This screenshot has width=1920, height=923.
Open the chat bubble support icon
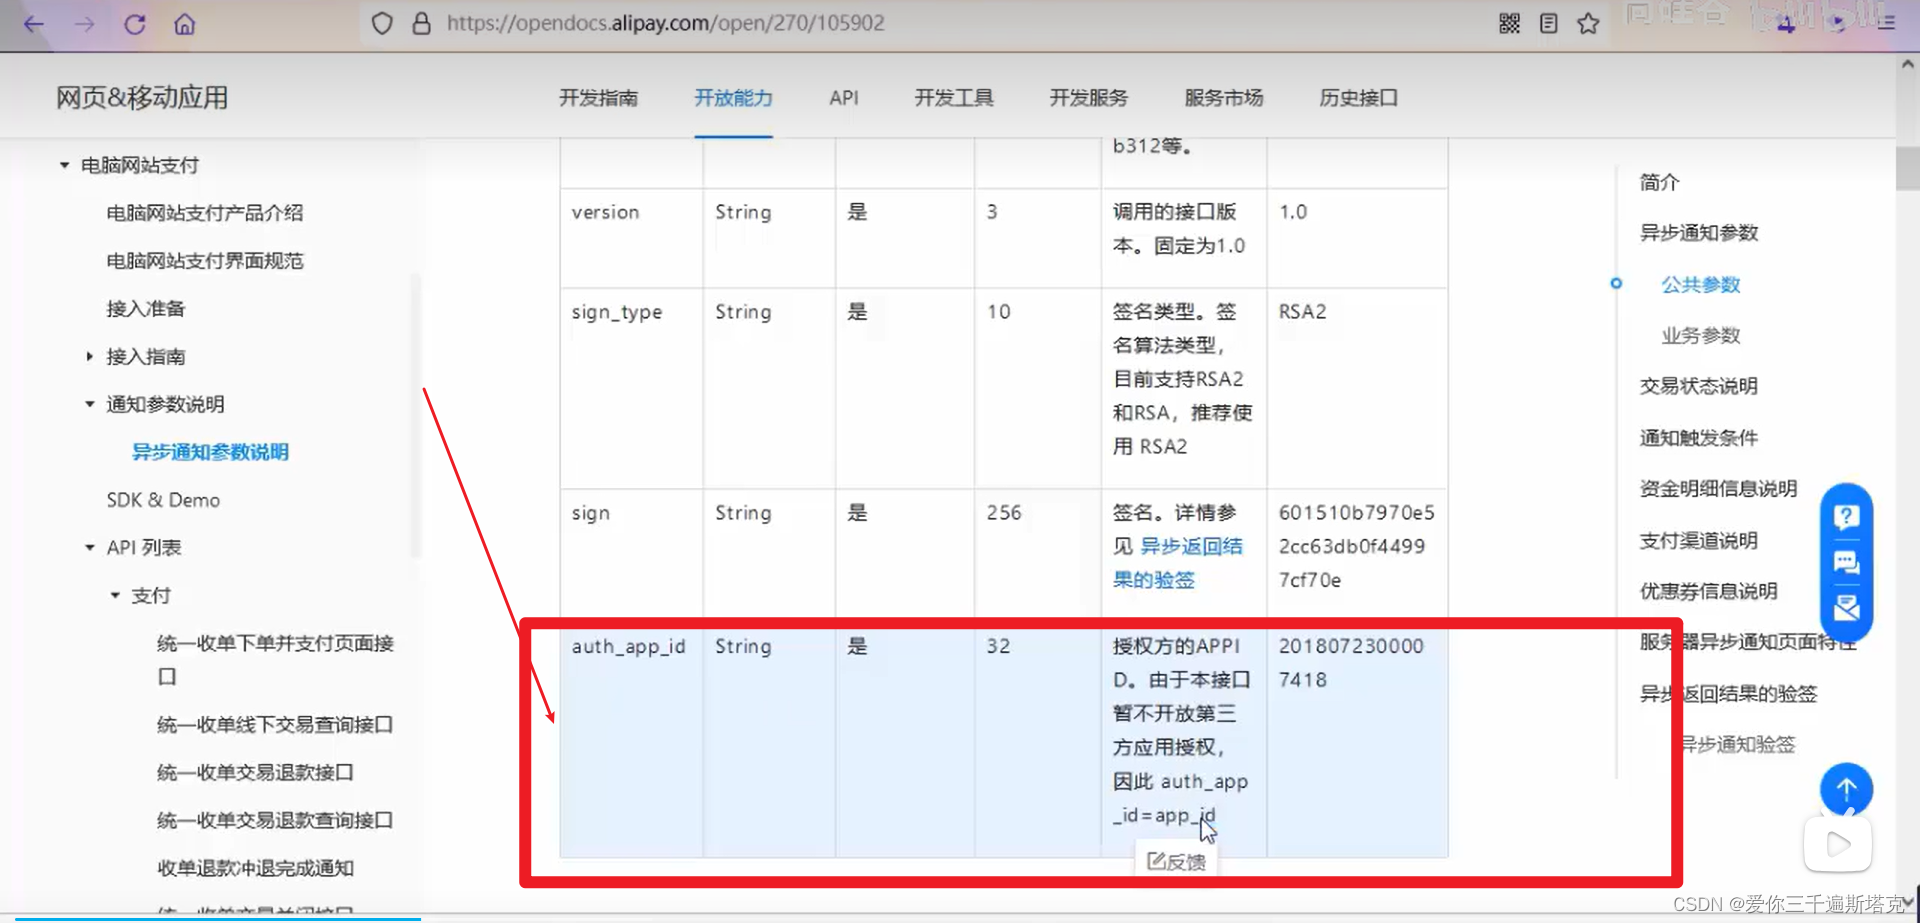pos(1846,562)
